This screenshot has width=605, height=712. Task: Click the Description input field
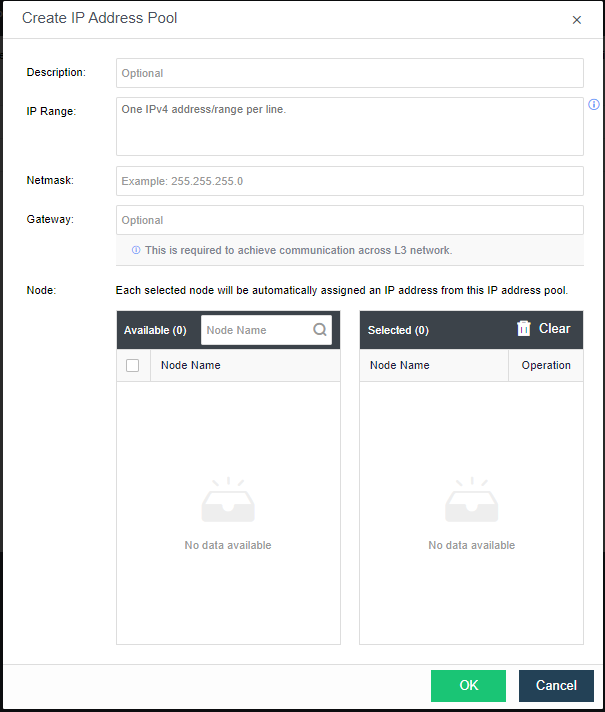pyautogui.click(x=349, y=73)
